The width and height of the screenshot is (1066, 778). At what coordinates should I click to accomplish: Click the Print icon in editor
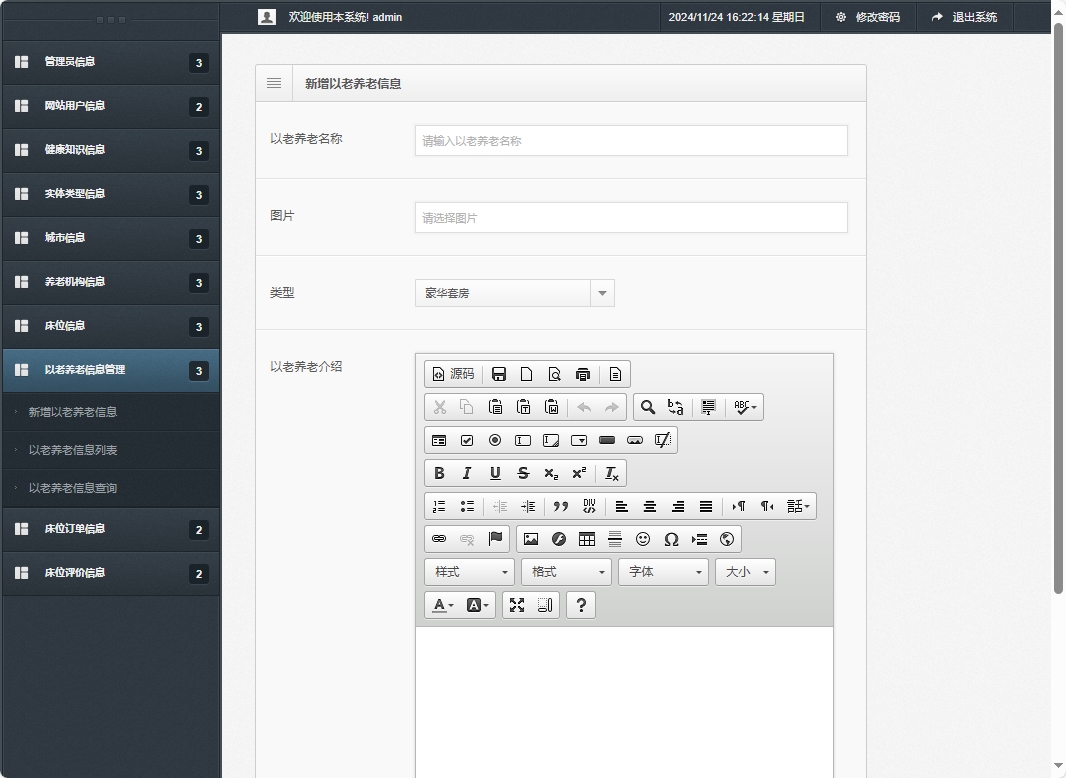(x=583, y=374)
